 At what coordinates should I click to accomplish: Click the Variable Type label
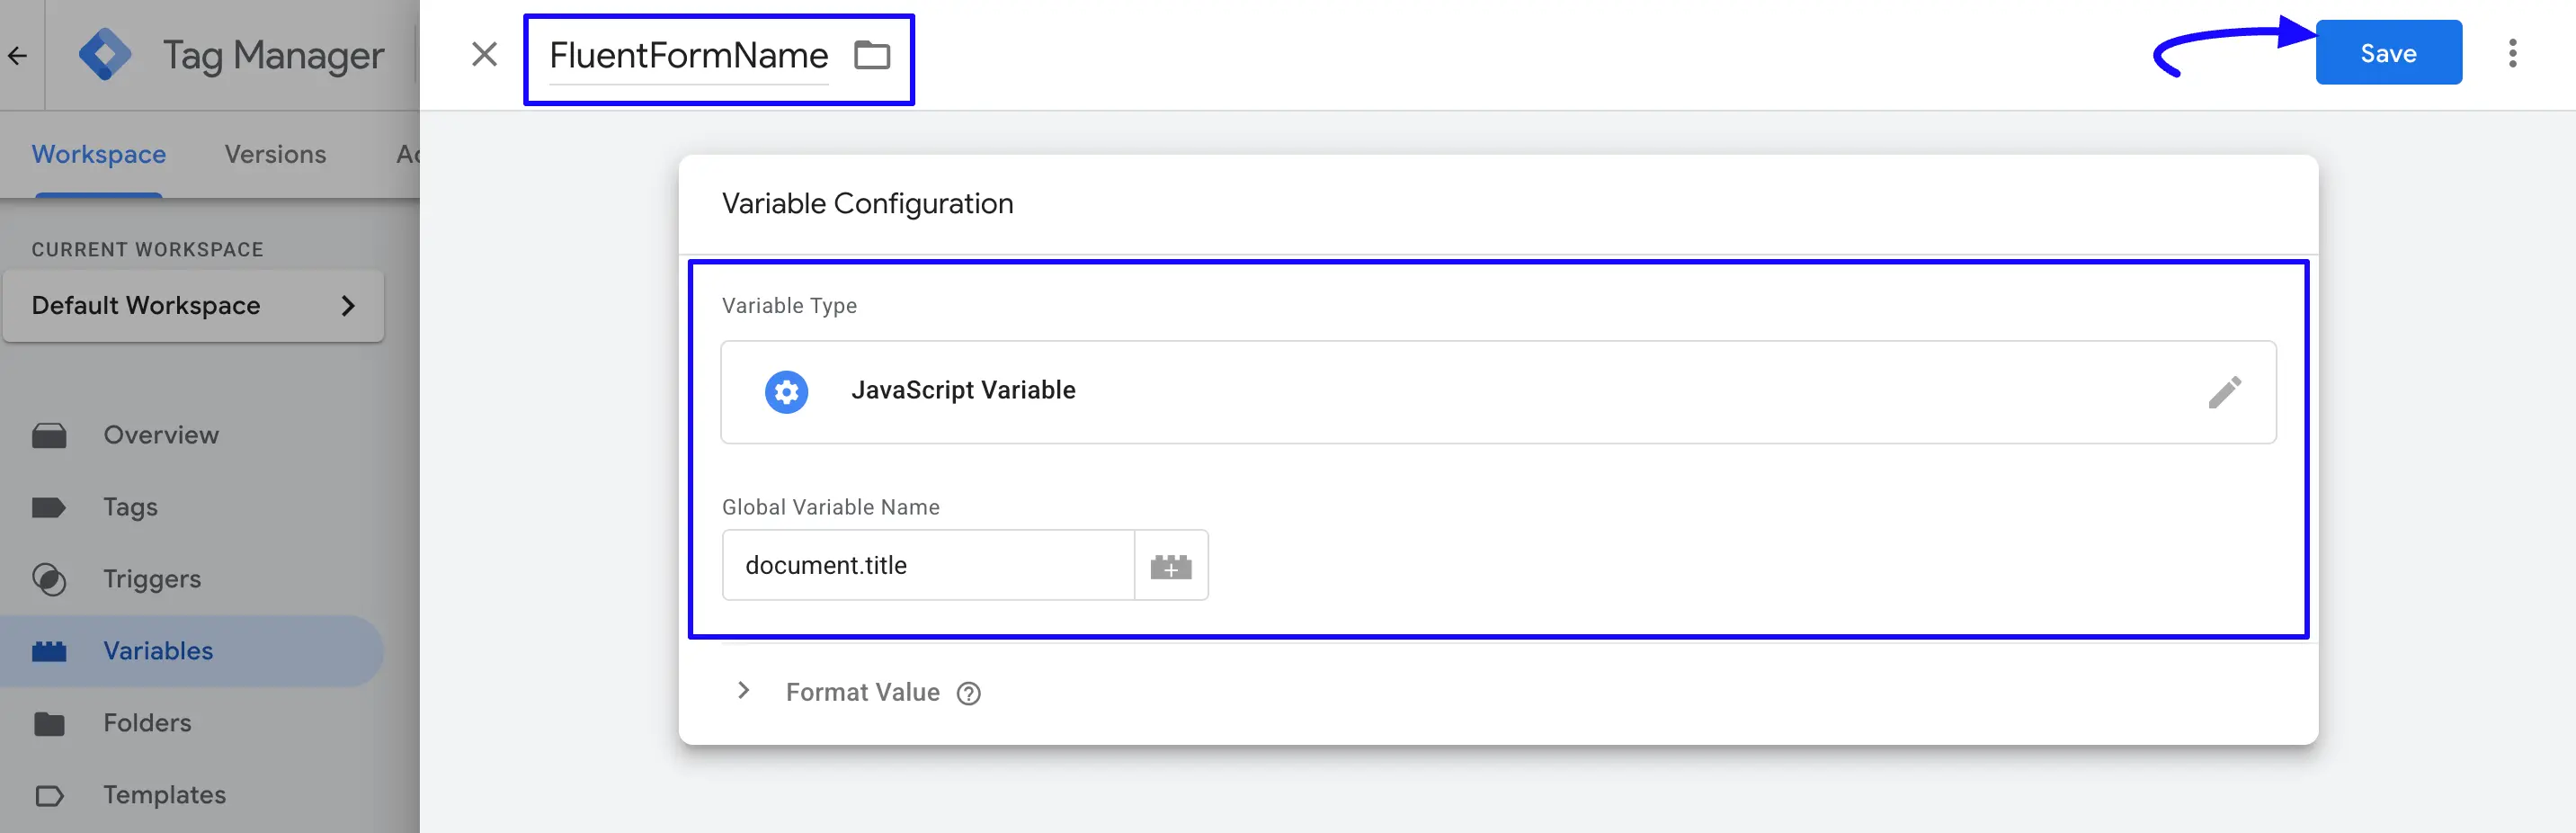click(x=789, y=306)
